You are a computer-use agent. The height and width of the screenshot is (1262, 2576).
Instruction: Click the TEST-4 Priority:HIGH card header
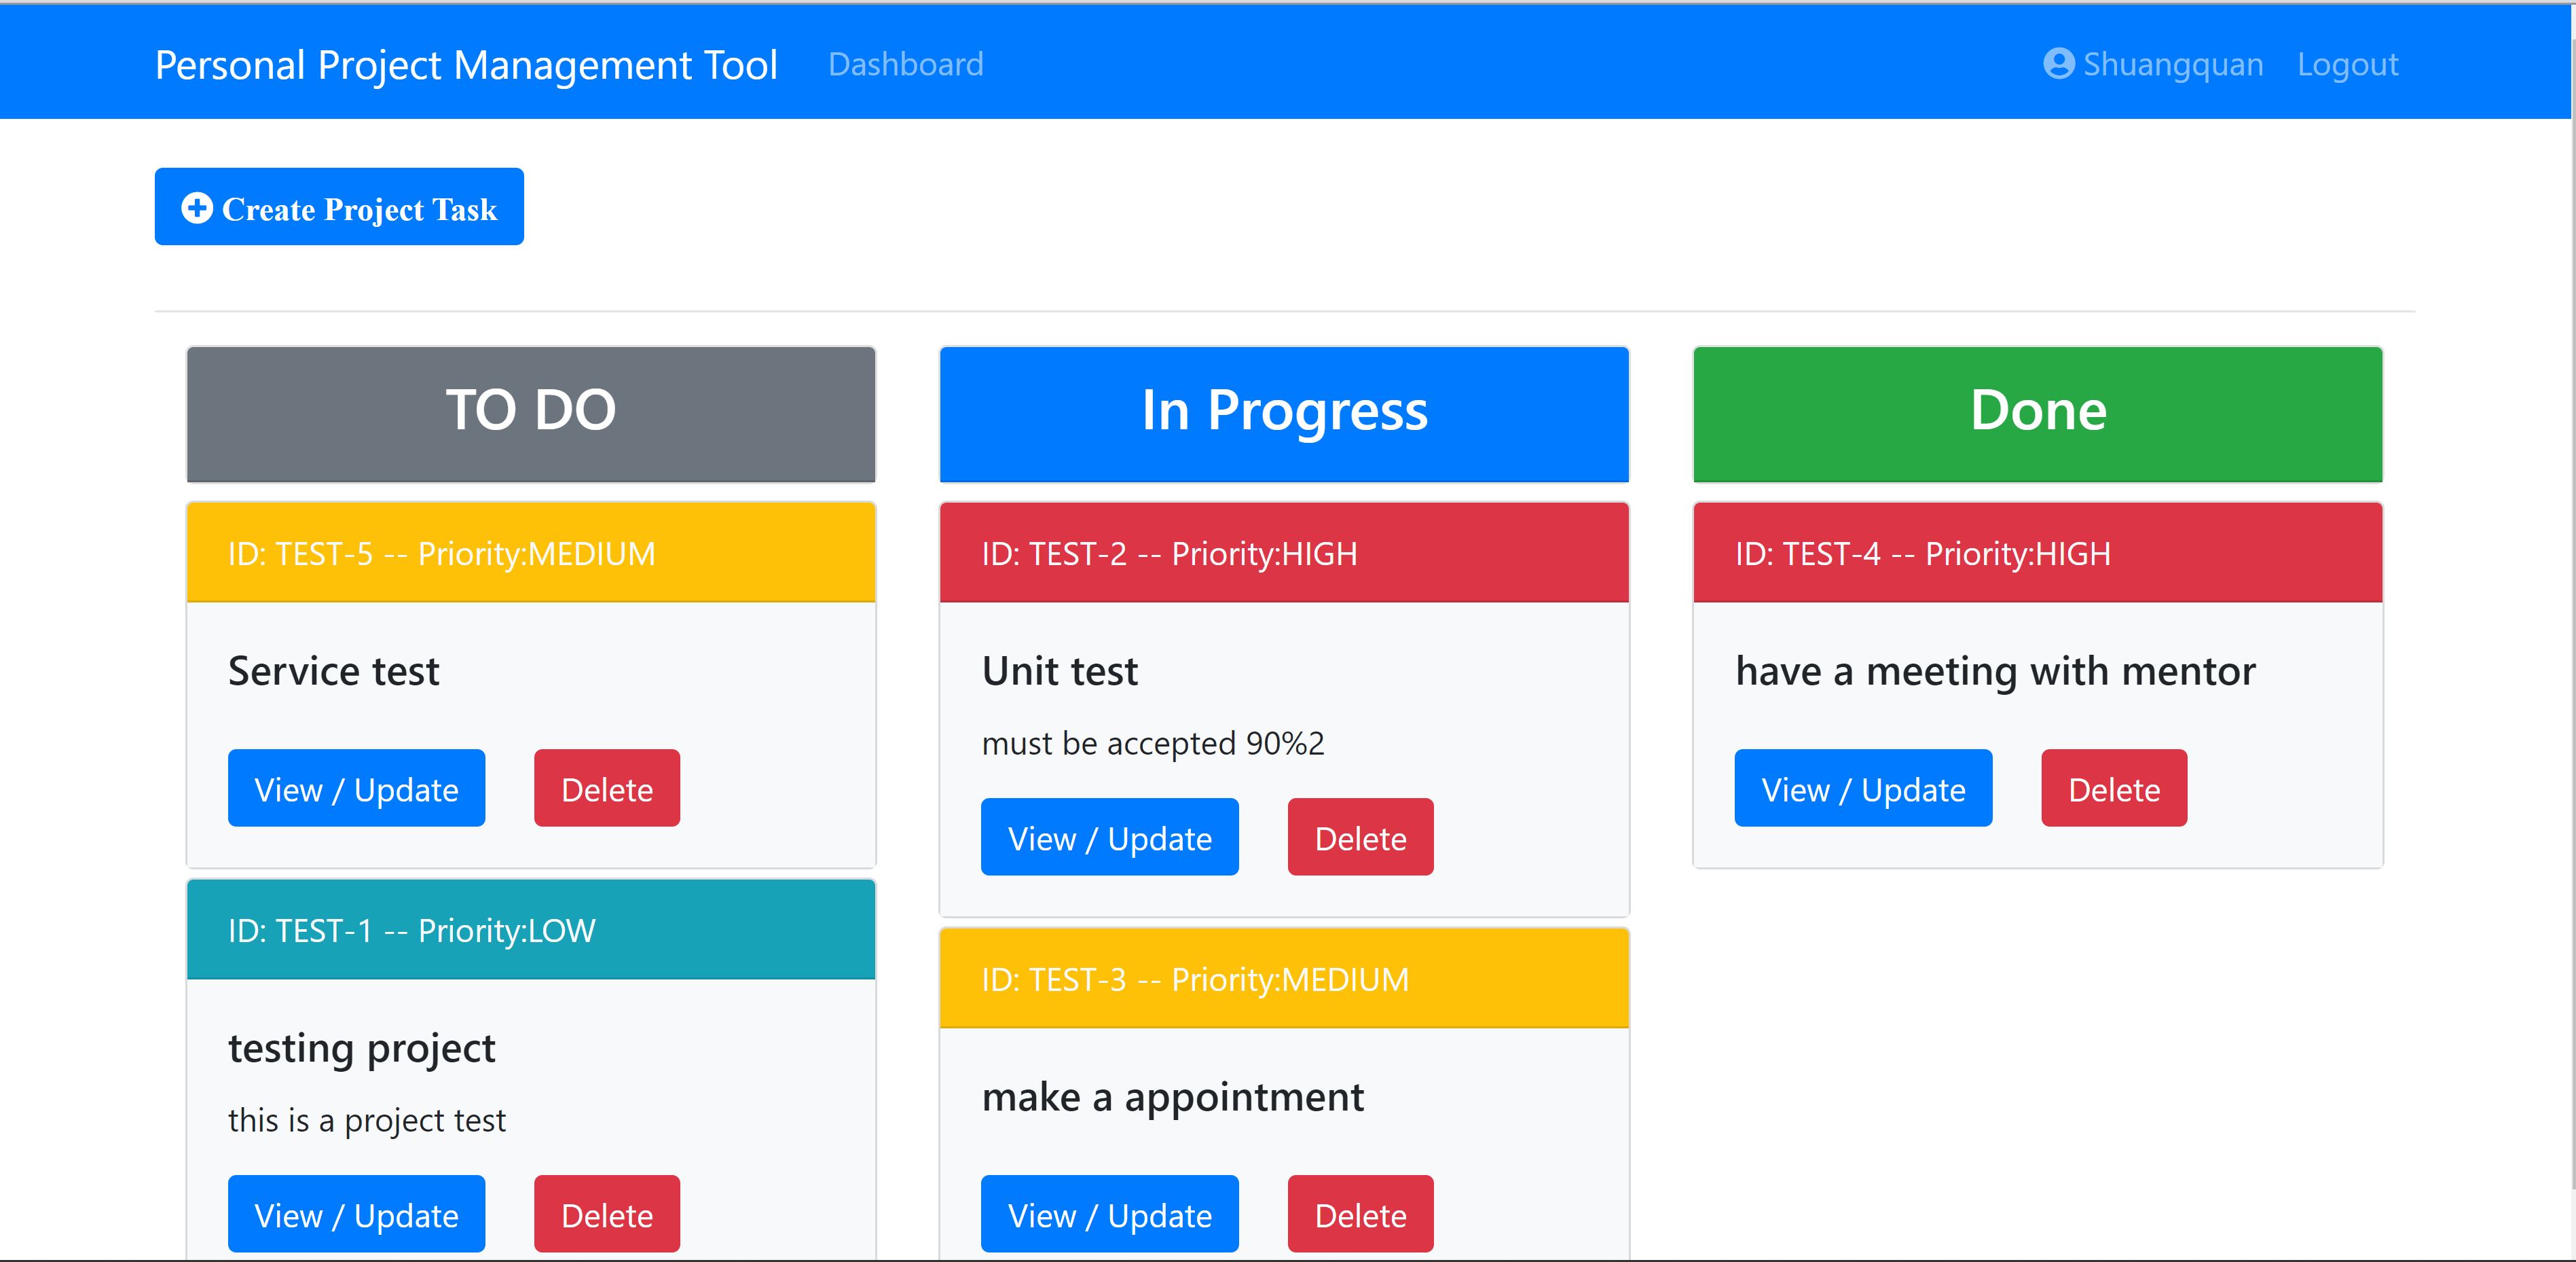pyautogui.click(x=2038, y=552)
